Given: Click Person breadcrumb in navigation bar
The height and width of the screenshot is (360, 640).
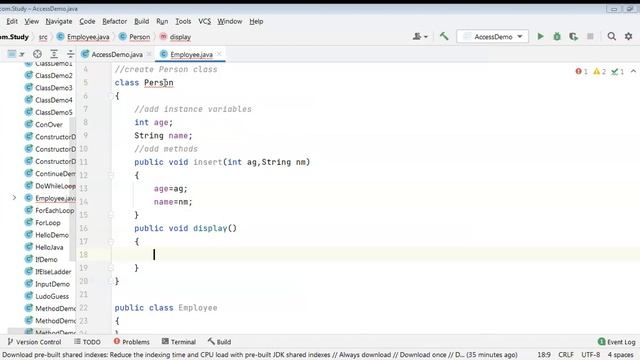Looking at the screenshot, I should (134, 37).
